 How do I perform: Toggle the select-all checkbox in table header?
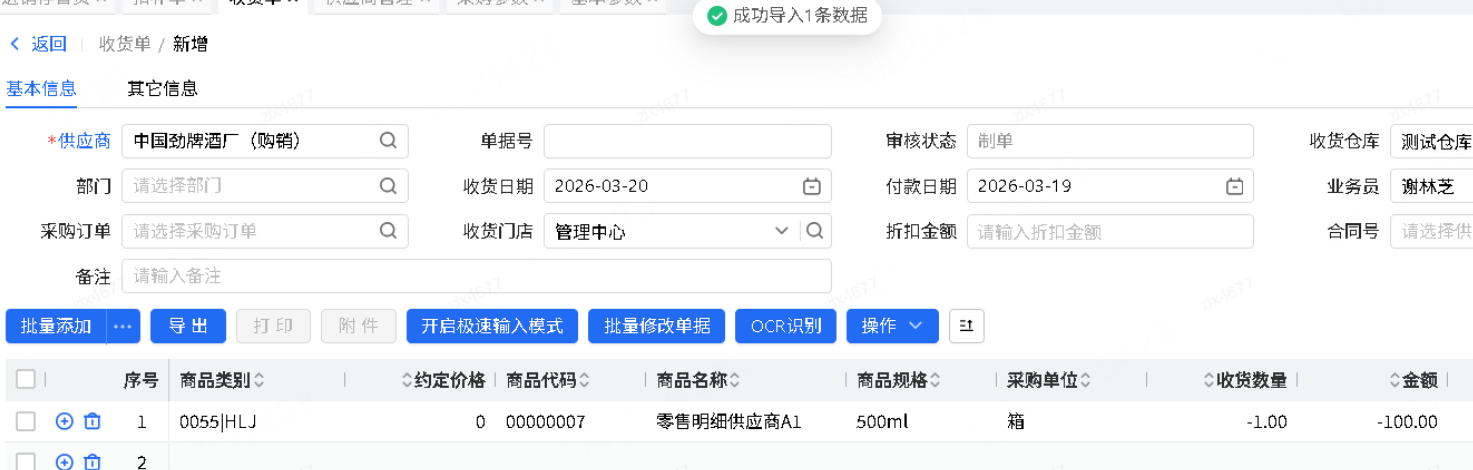[x=26, y=379]
